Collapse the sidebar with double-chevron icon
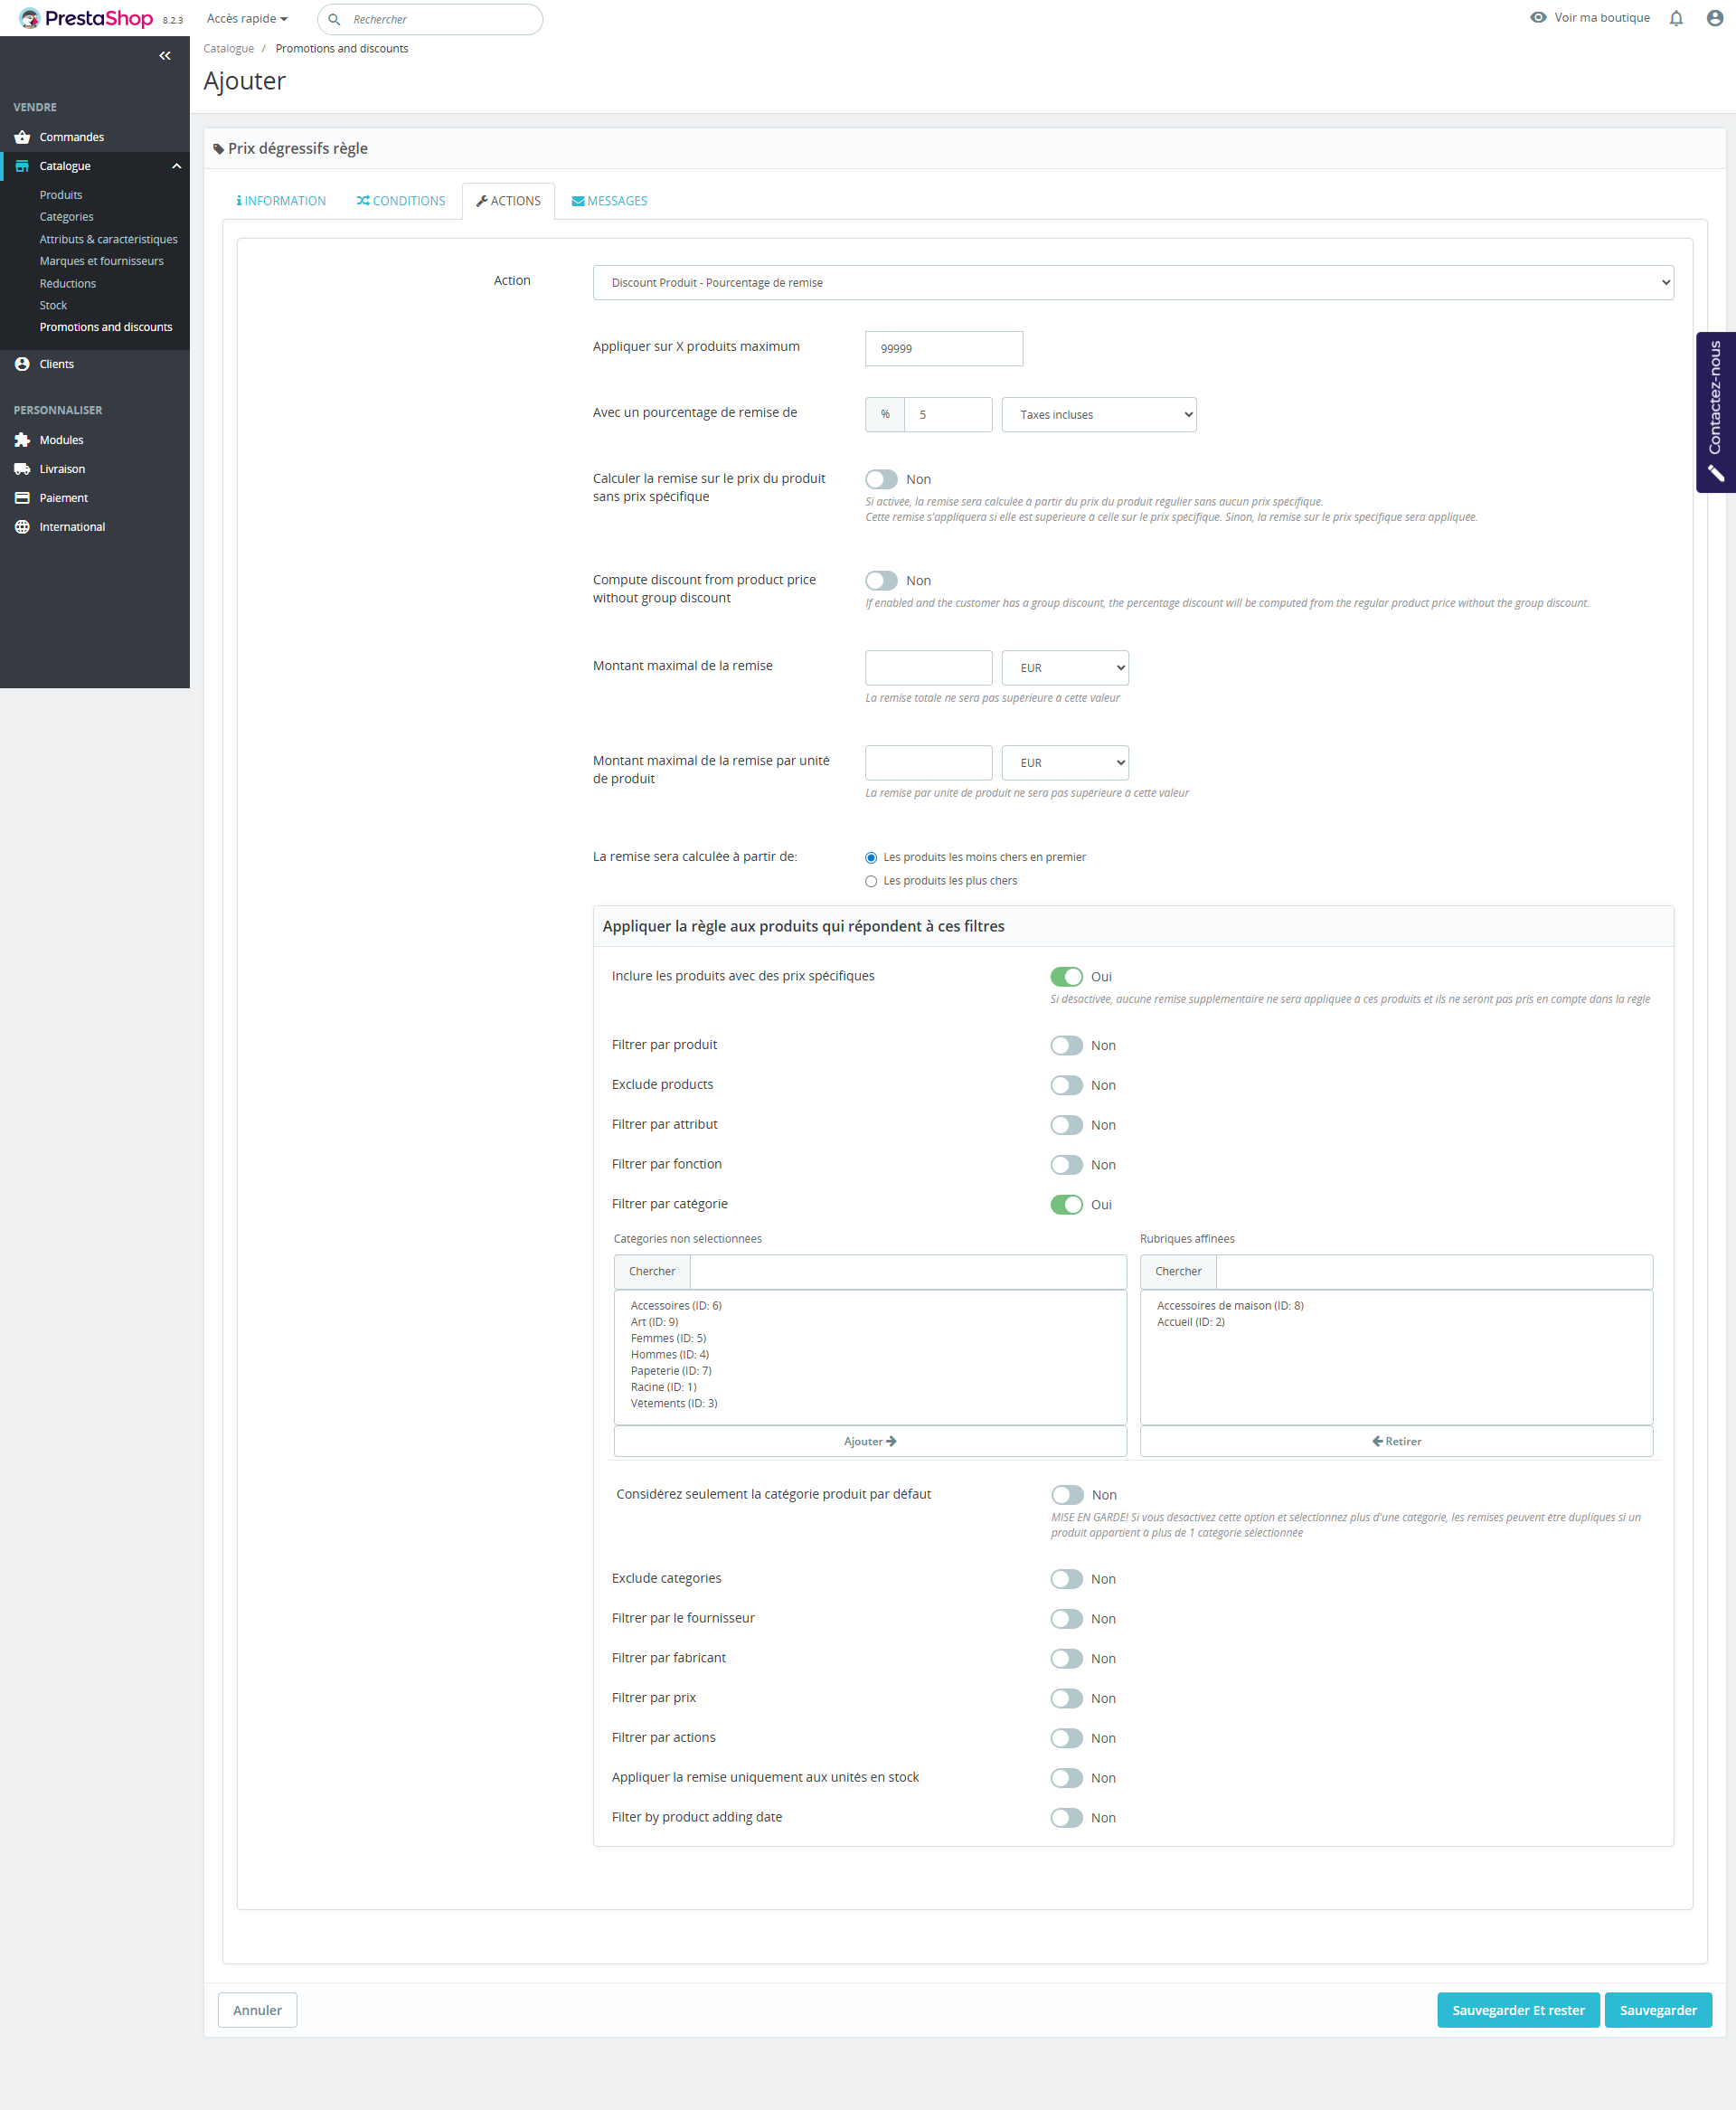 pyautogui.click(x=165, y=56)
